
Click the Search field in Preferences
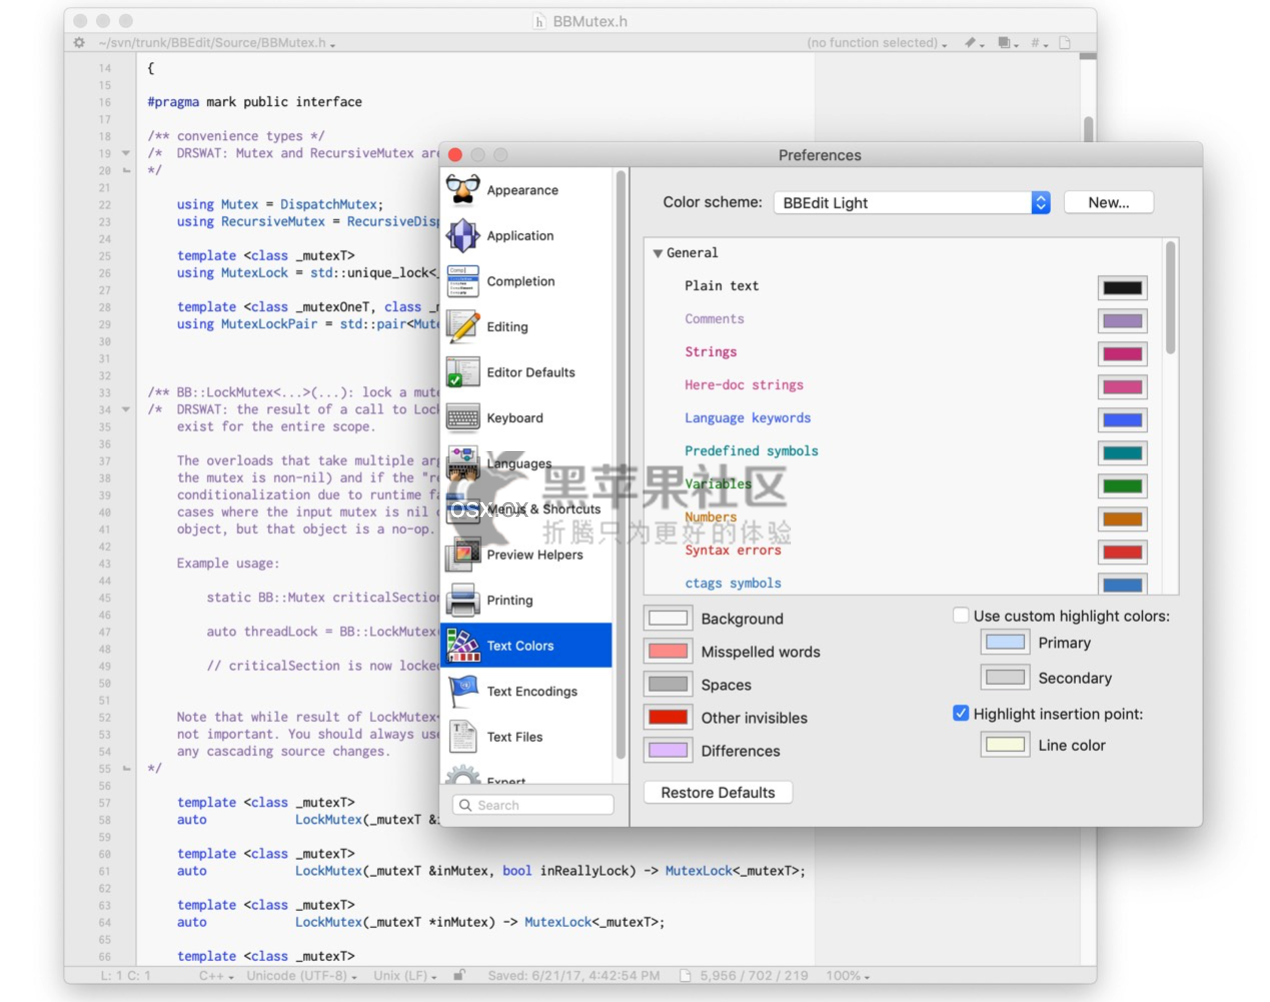click(x=533, y=805)
